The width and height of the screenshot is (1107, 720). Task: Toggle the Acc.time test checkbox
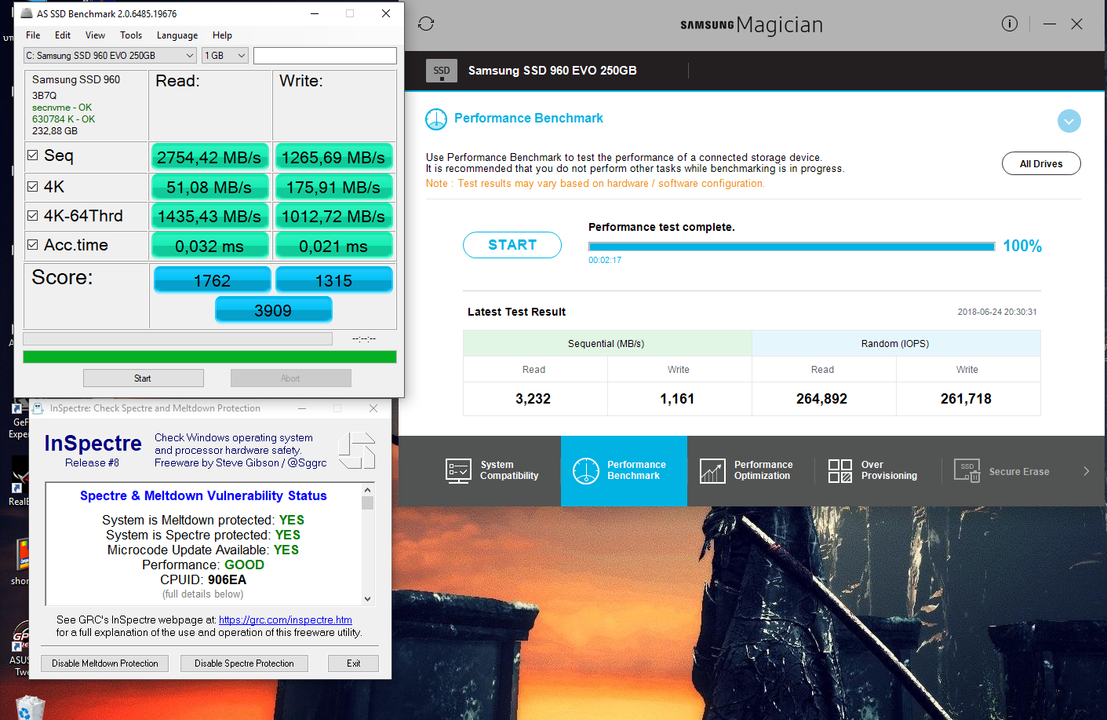tap(32, 245)
